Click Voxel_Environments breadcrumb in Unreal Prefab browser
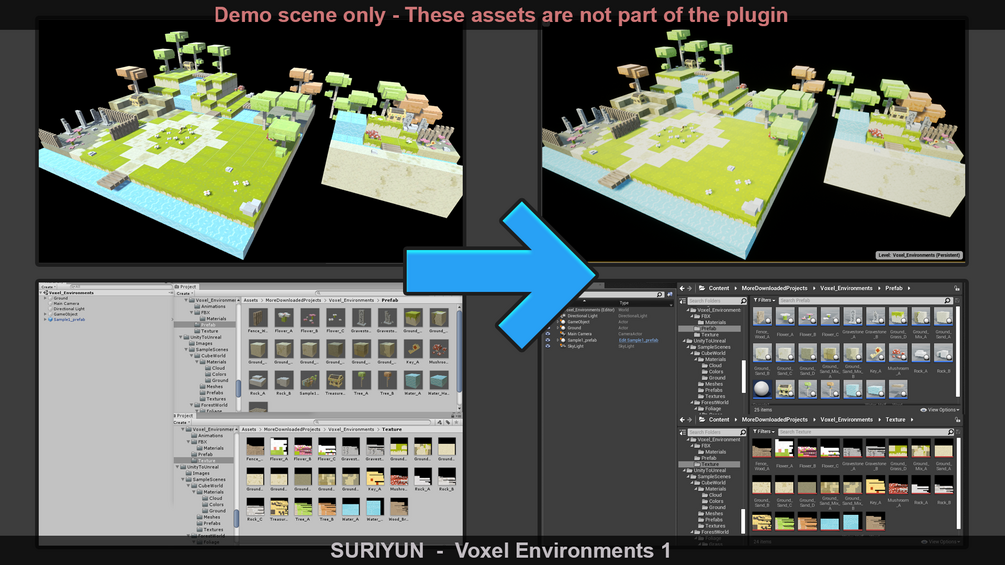 (x=846, y=288)
